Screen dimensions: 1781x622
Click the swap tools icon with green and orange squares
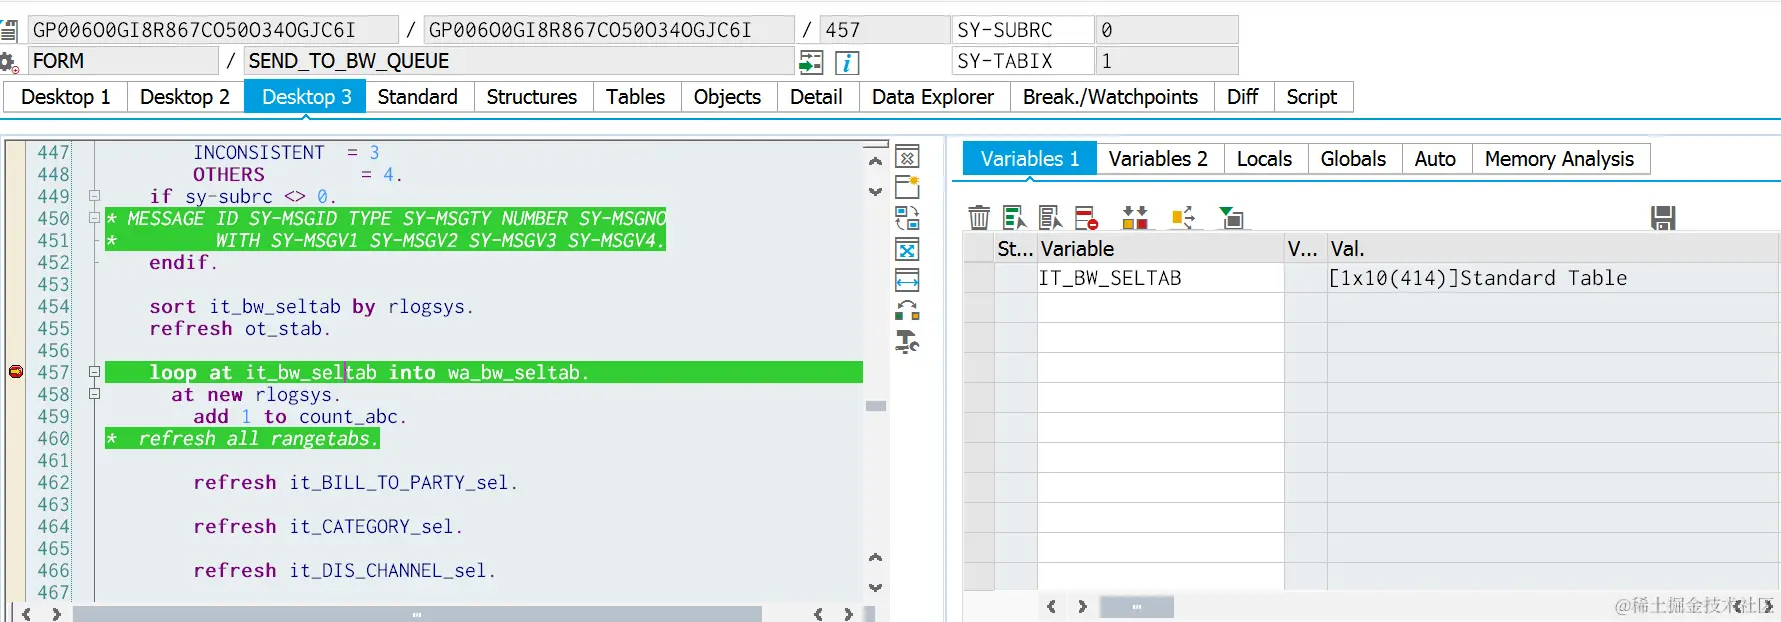(x=907, y=311)
